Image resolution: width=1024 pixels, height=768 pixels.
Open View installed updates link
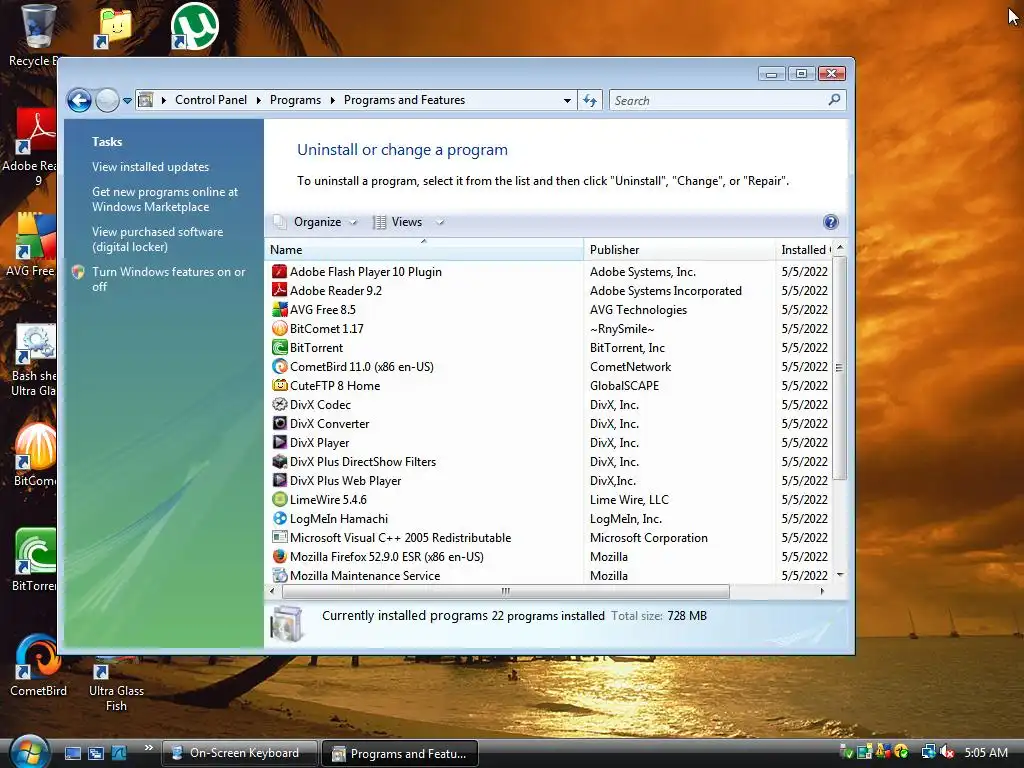[150, 167]
